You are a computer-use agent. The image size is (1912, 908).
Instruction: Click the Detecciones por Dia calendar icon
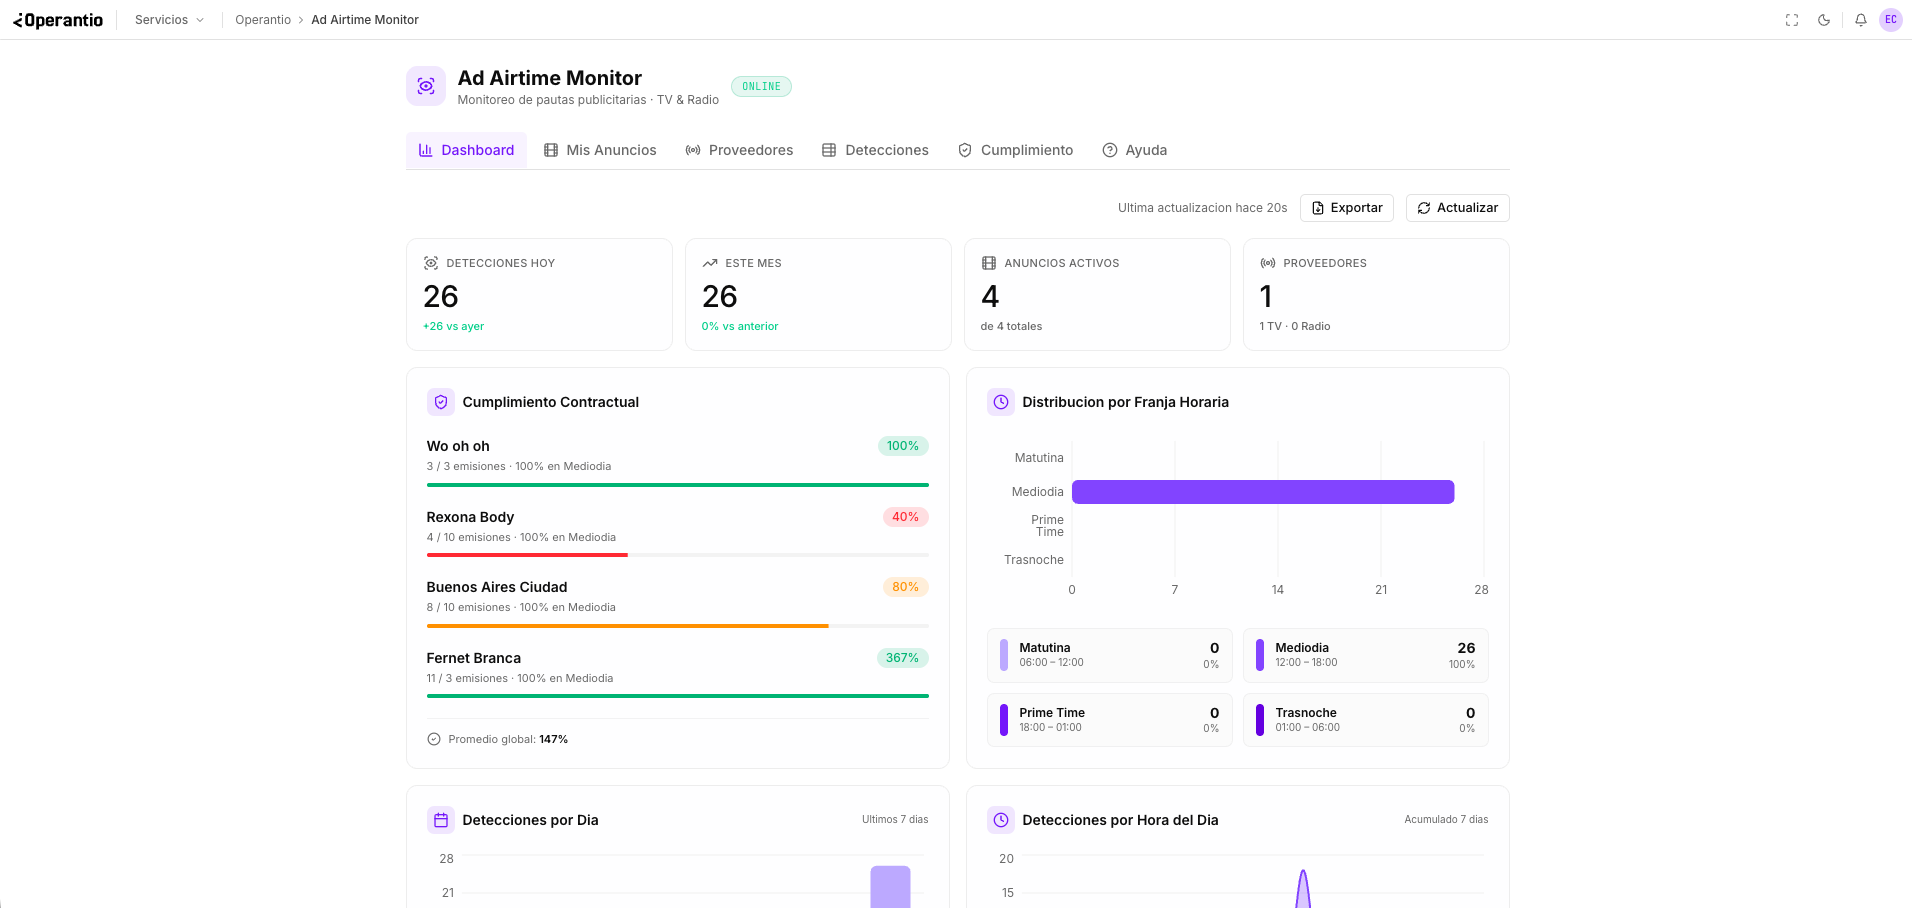coord(440,819)
